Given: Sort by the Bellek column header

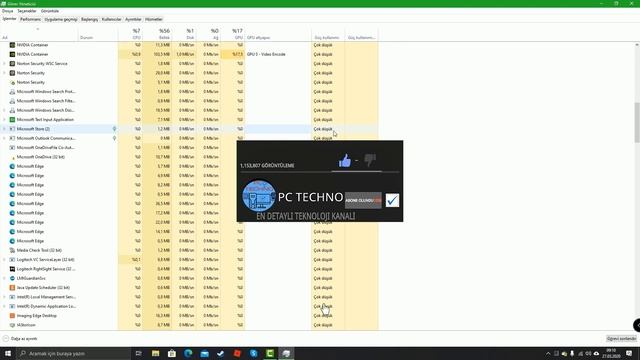Looking at the screenshot, I should point(157,34).
